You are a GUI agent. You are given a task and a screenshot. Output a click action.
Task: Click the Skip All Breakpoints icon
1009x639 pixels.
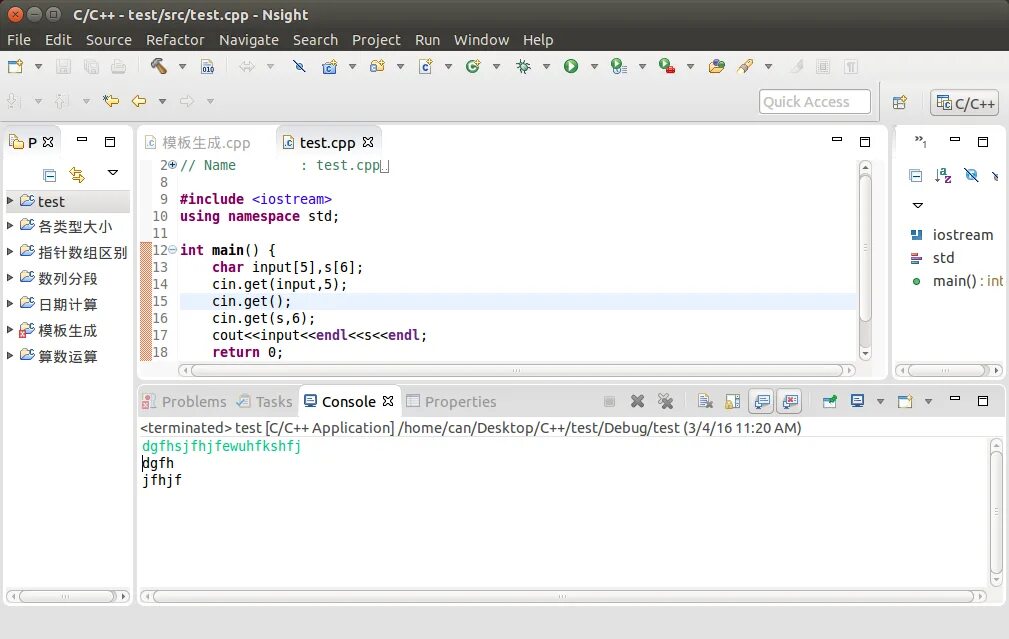coord(299,66)
